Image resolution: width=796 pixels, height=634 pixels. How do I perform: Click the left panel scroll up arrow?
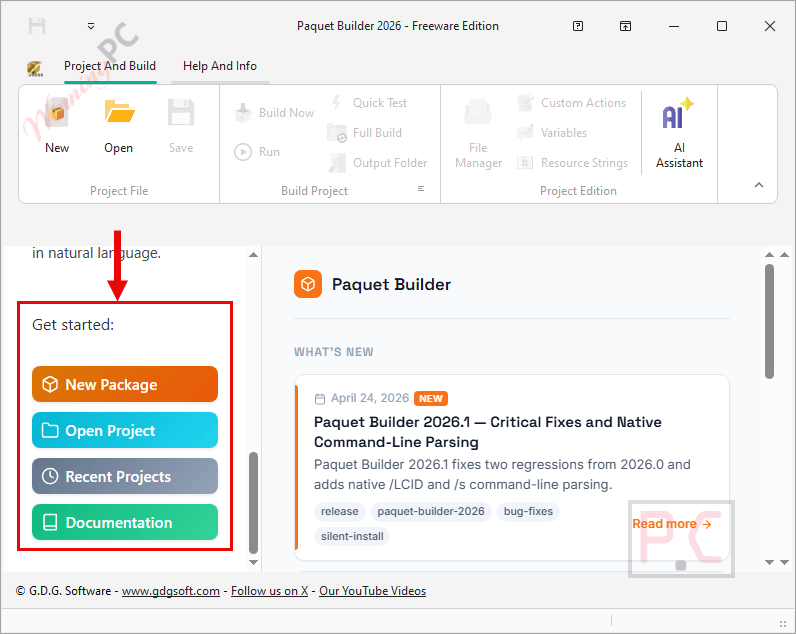tap(253, 255)
